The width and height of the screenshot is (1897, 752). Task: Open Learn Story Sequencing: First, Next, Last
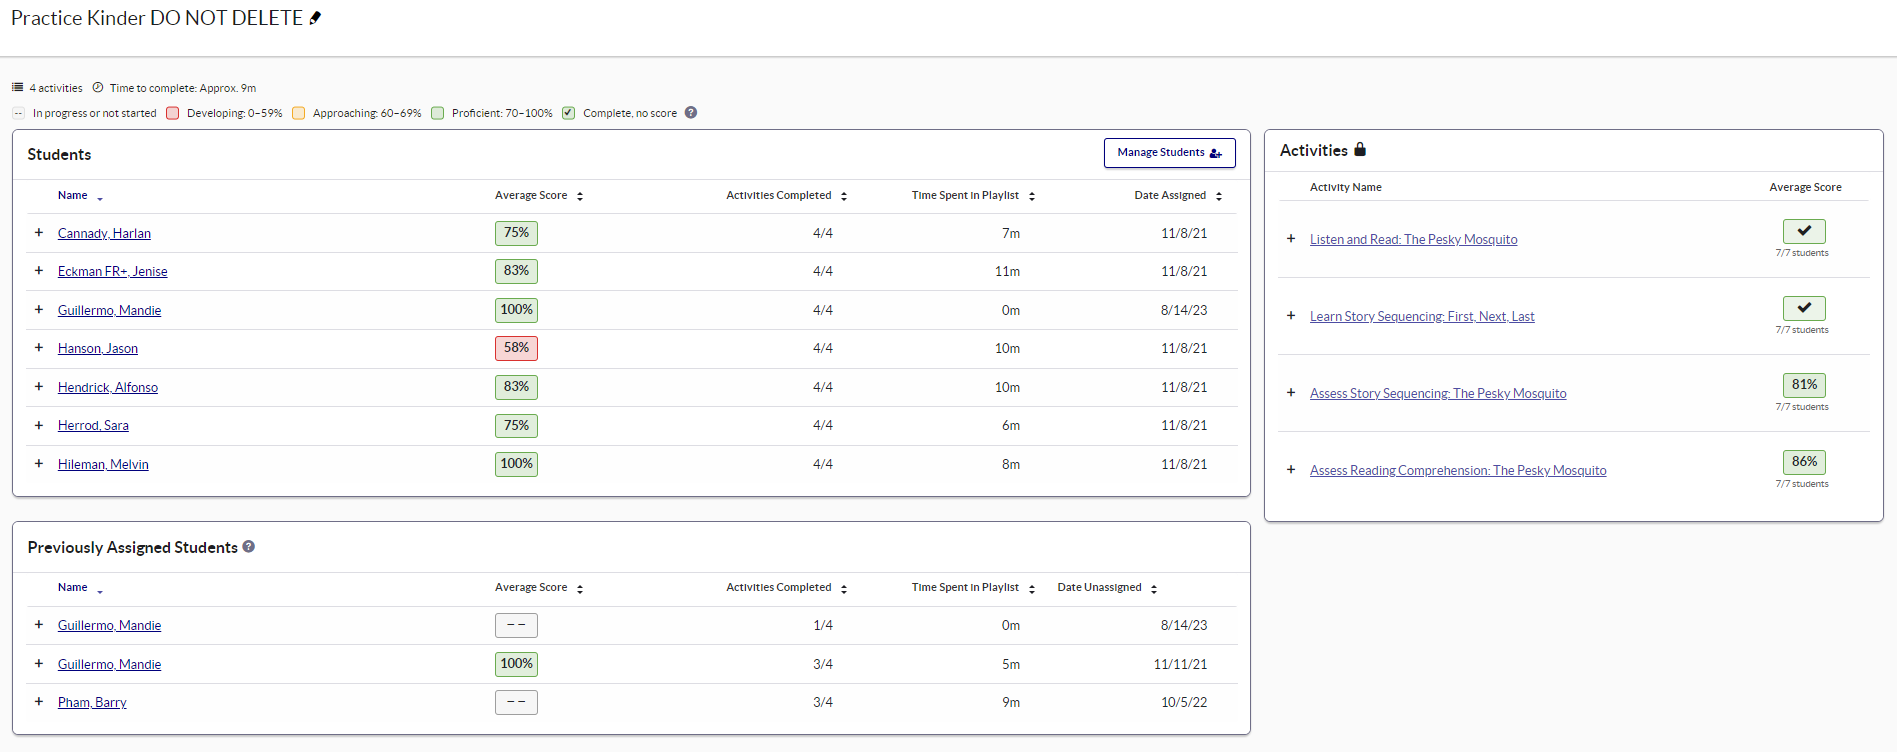click(1422, 316)
